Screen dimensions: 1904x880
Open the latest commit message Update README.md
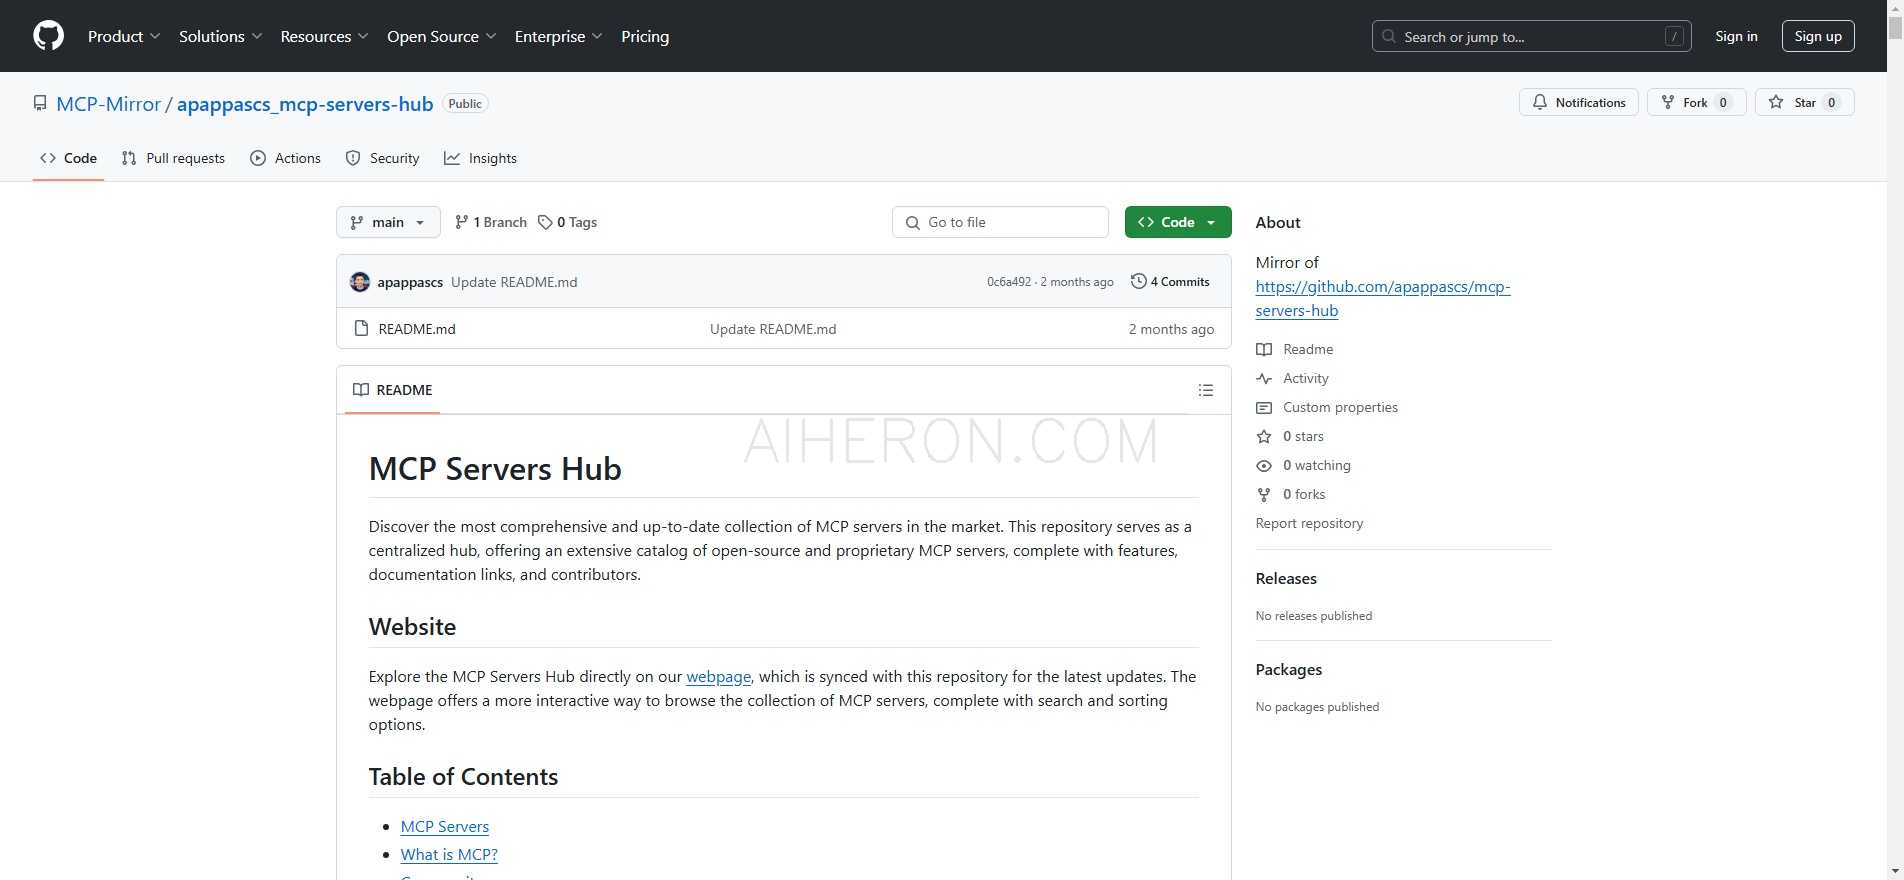[x=514, y=282]
